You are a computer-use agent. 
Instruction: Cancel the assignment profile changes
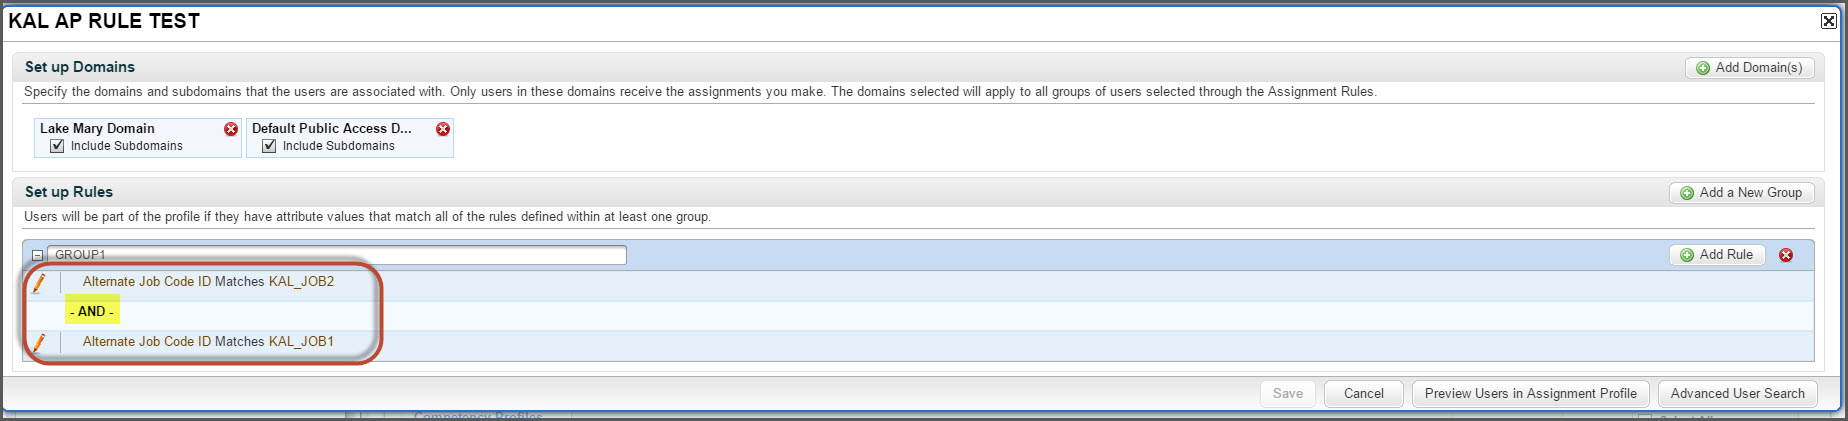(x=1364, y=394)
